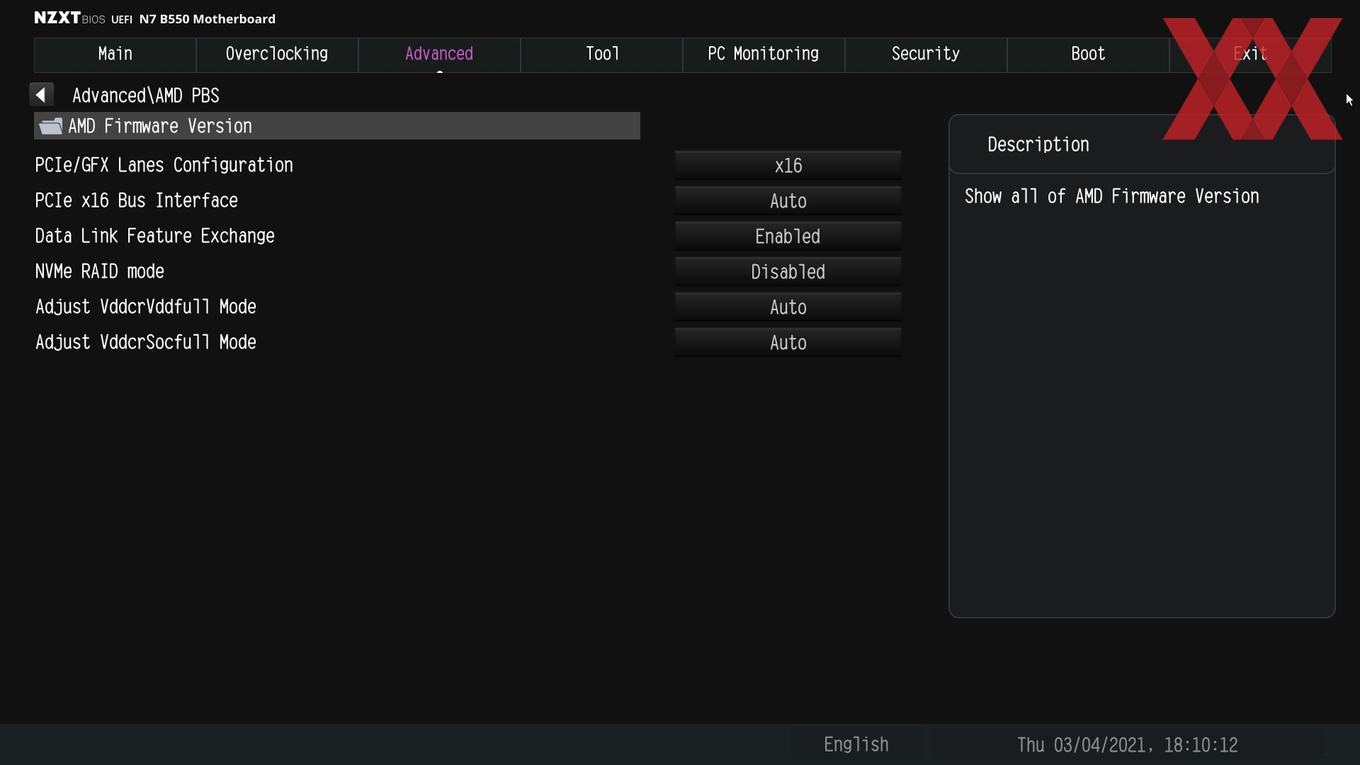Image resolution: width=1360 pixels, height=765 pixels.
Task: Switch to the Security tab
Action: click(x=925, y=54)
